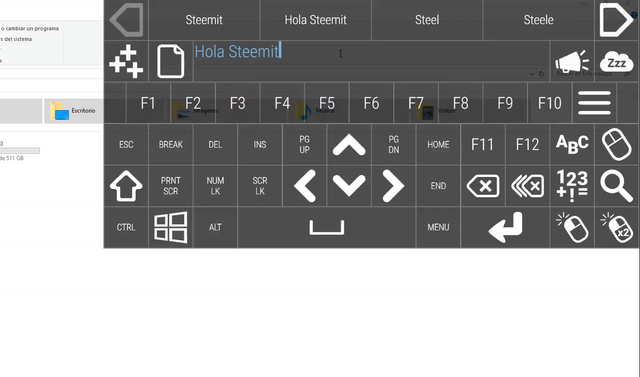Toggle the NUM LK key

pyautogui.click(x=215, y=186)
